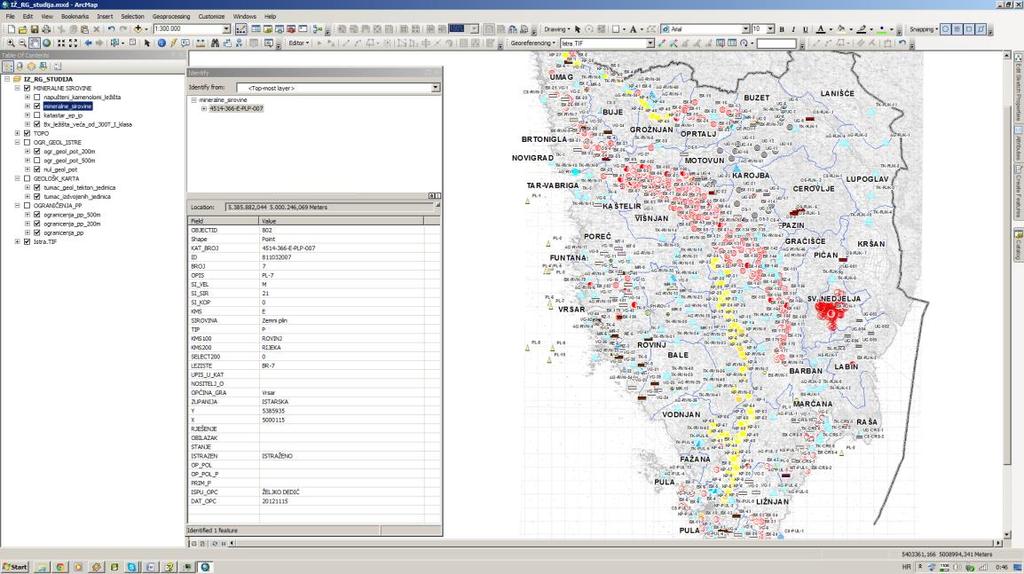The image size is (1024, 574).
Task: Click the Measure ruler tool
Action: 200,43
